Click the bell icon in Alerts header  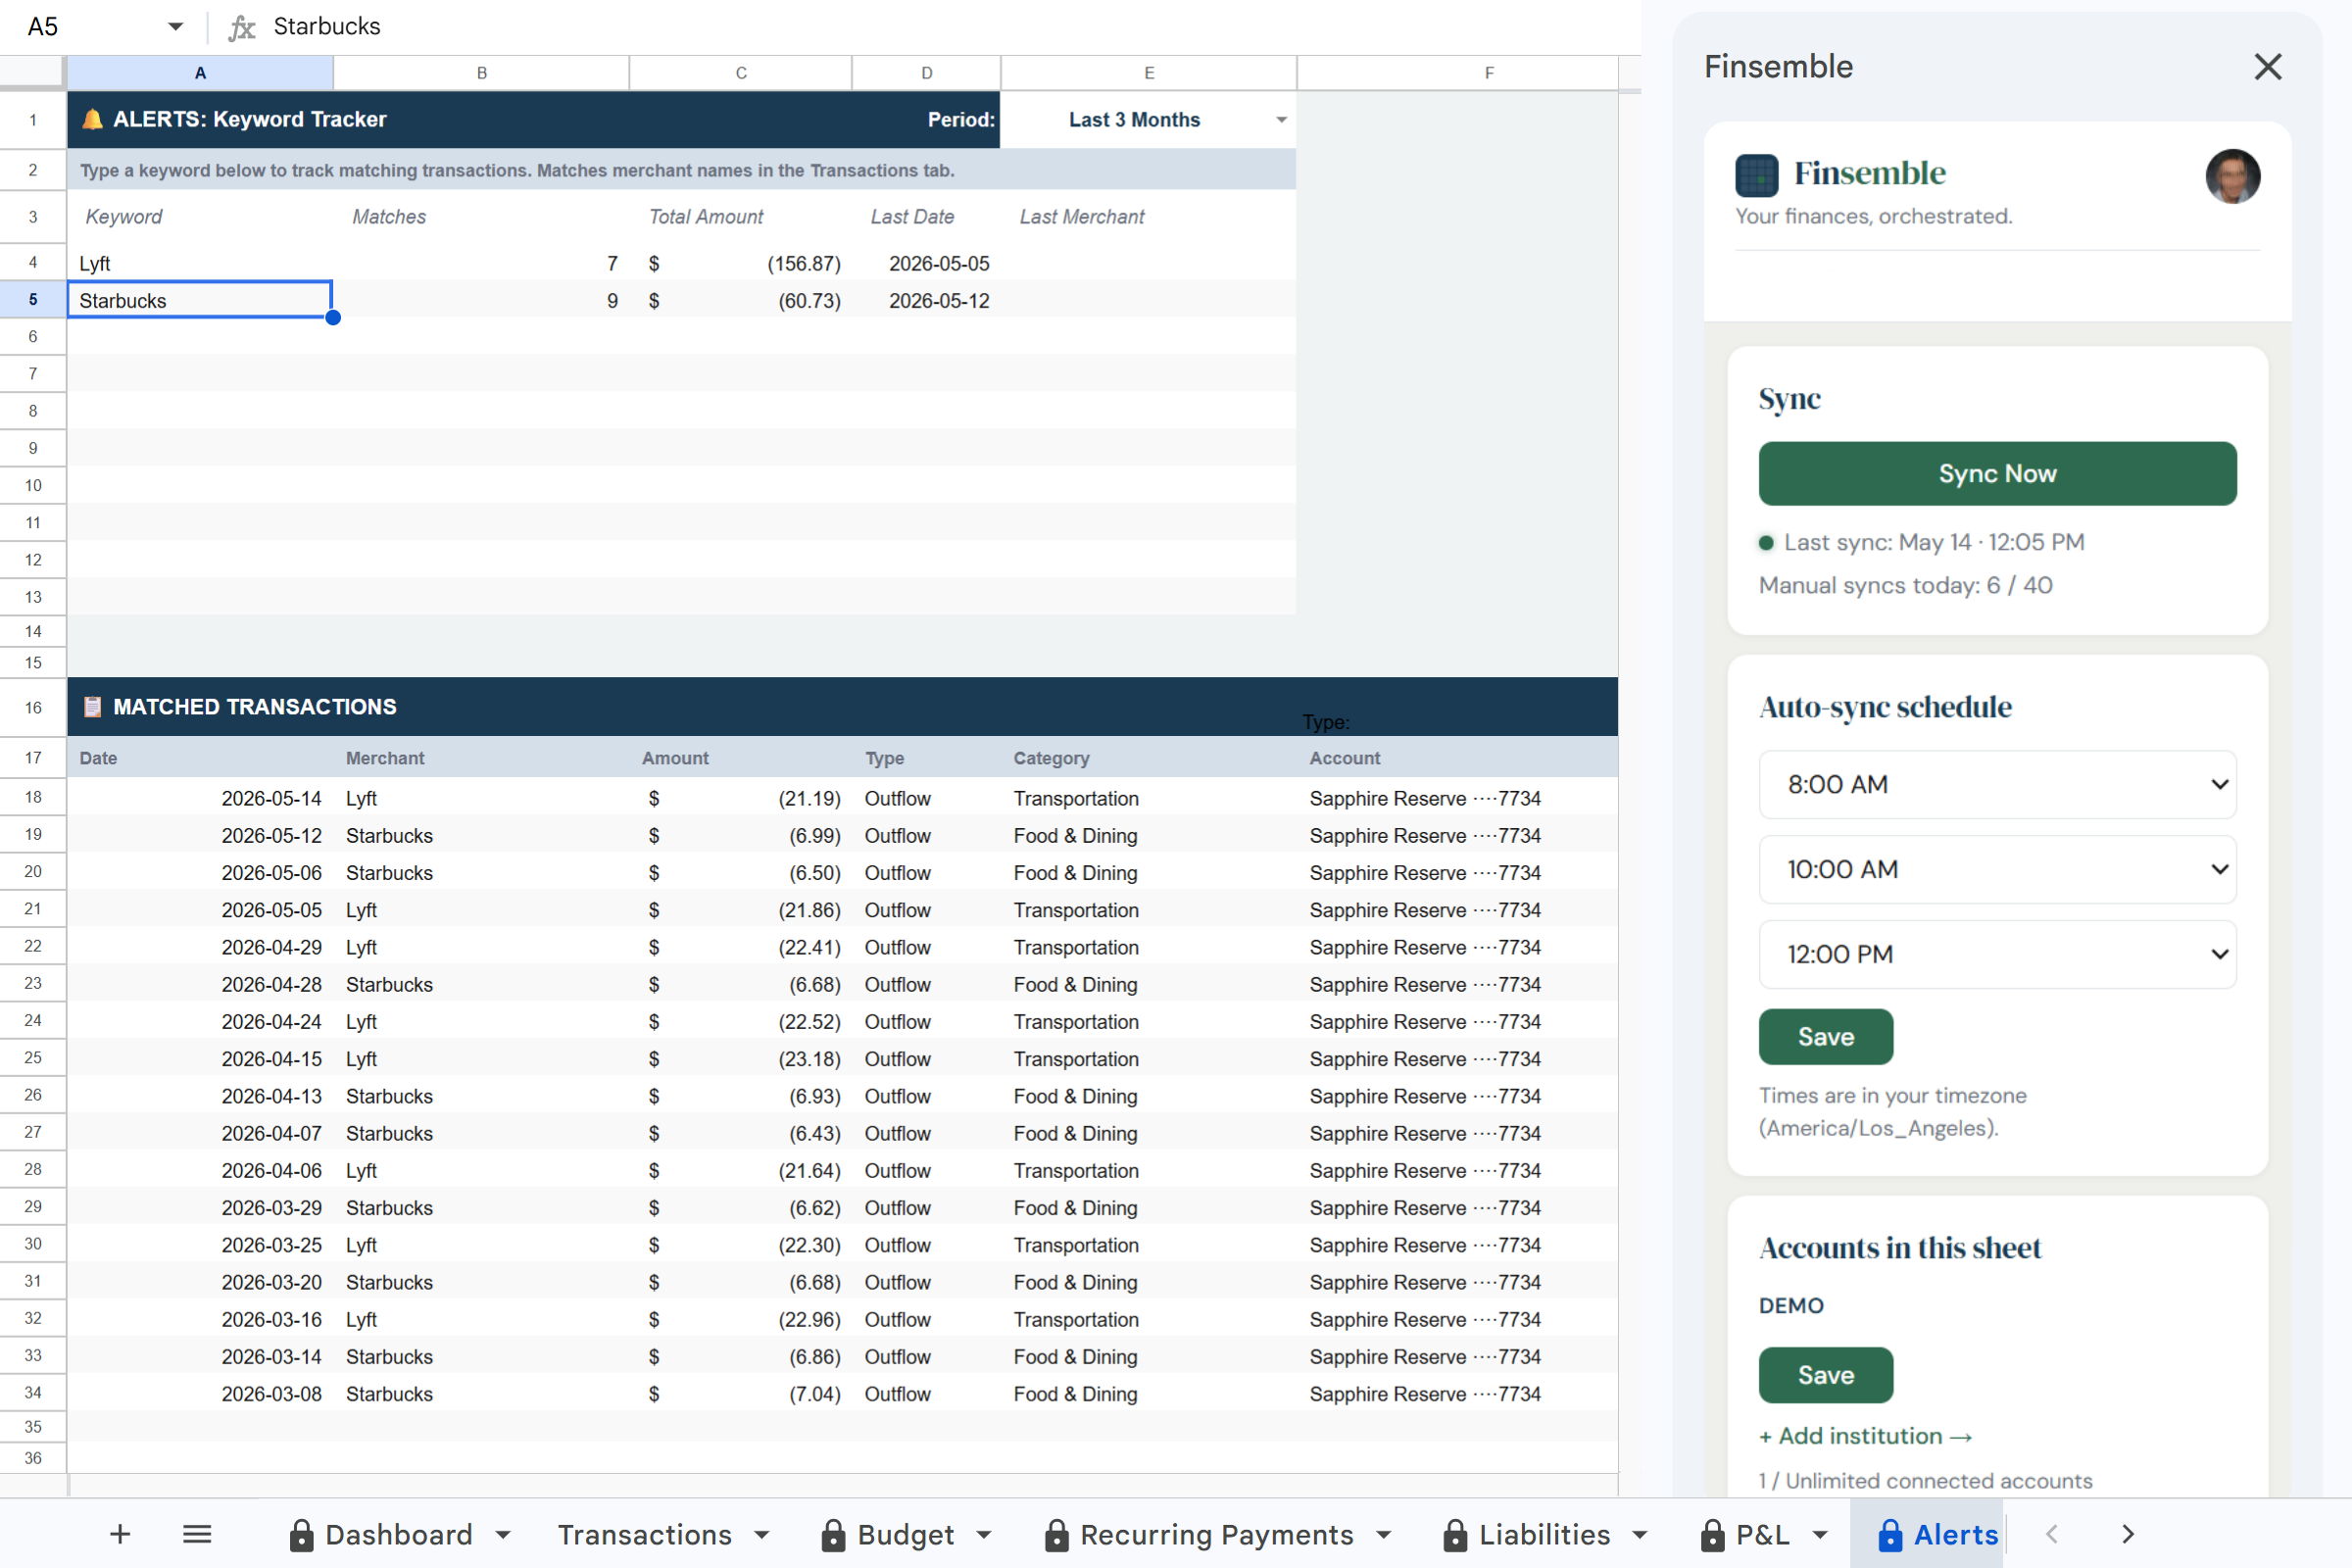coord(92,119)
